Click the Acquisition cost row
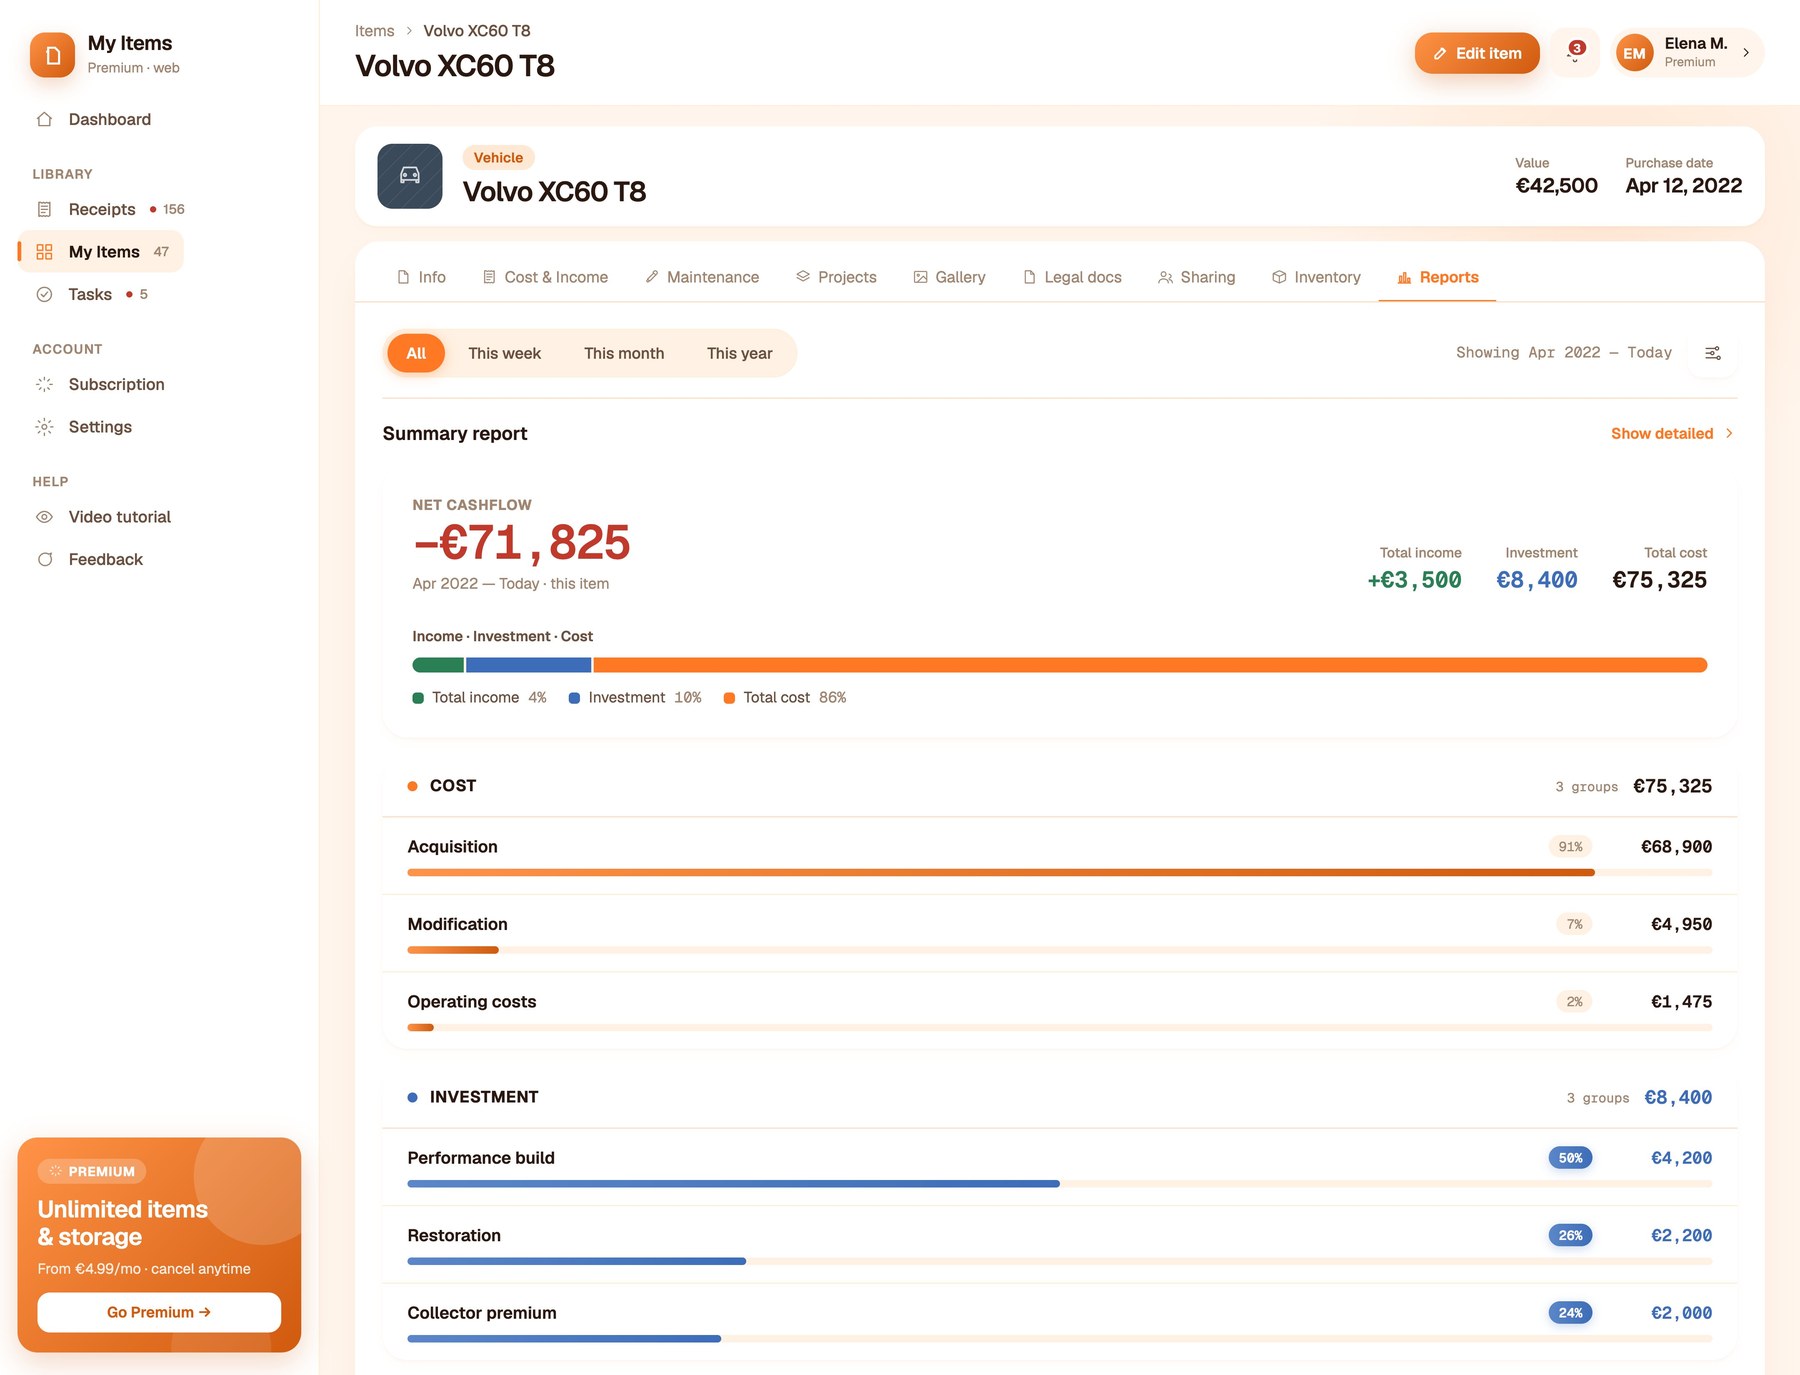 [x=1060, y=856]
